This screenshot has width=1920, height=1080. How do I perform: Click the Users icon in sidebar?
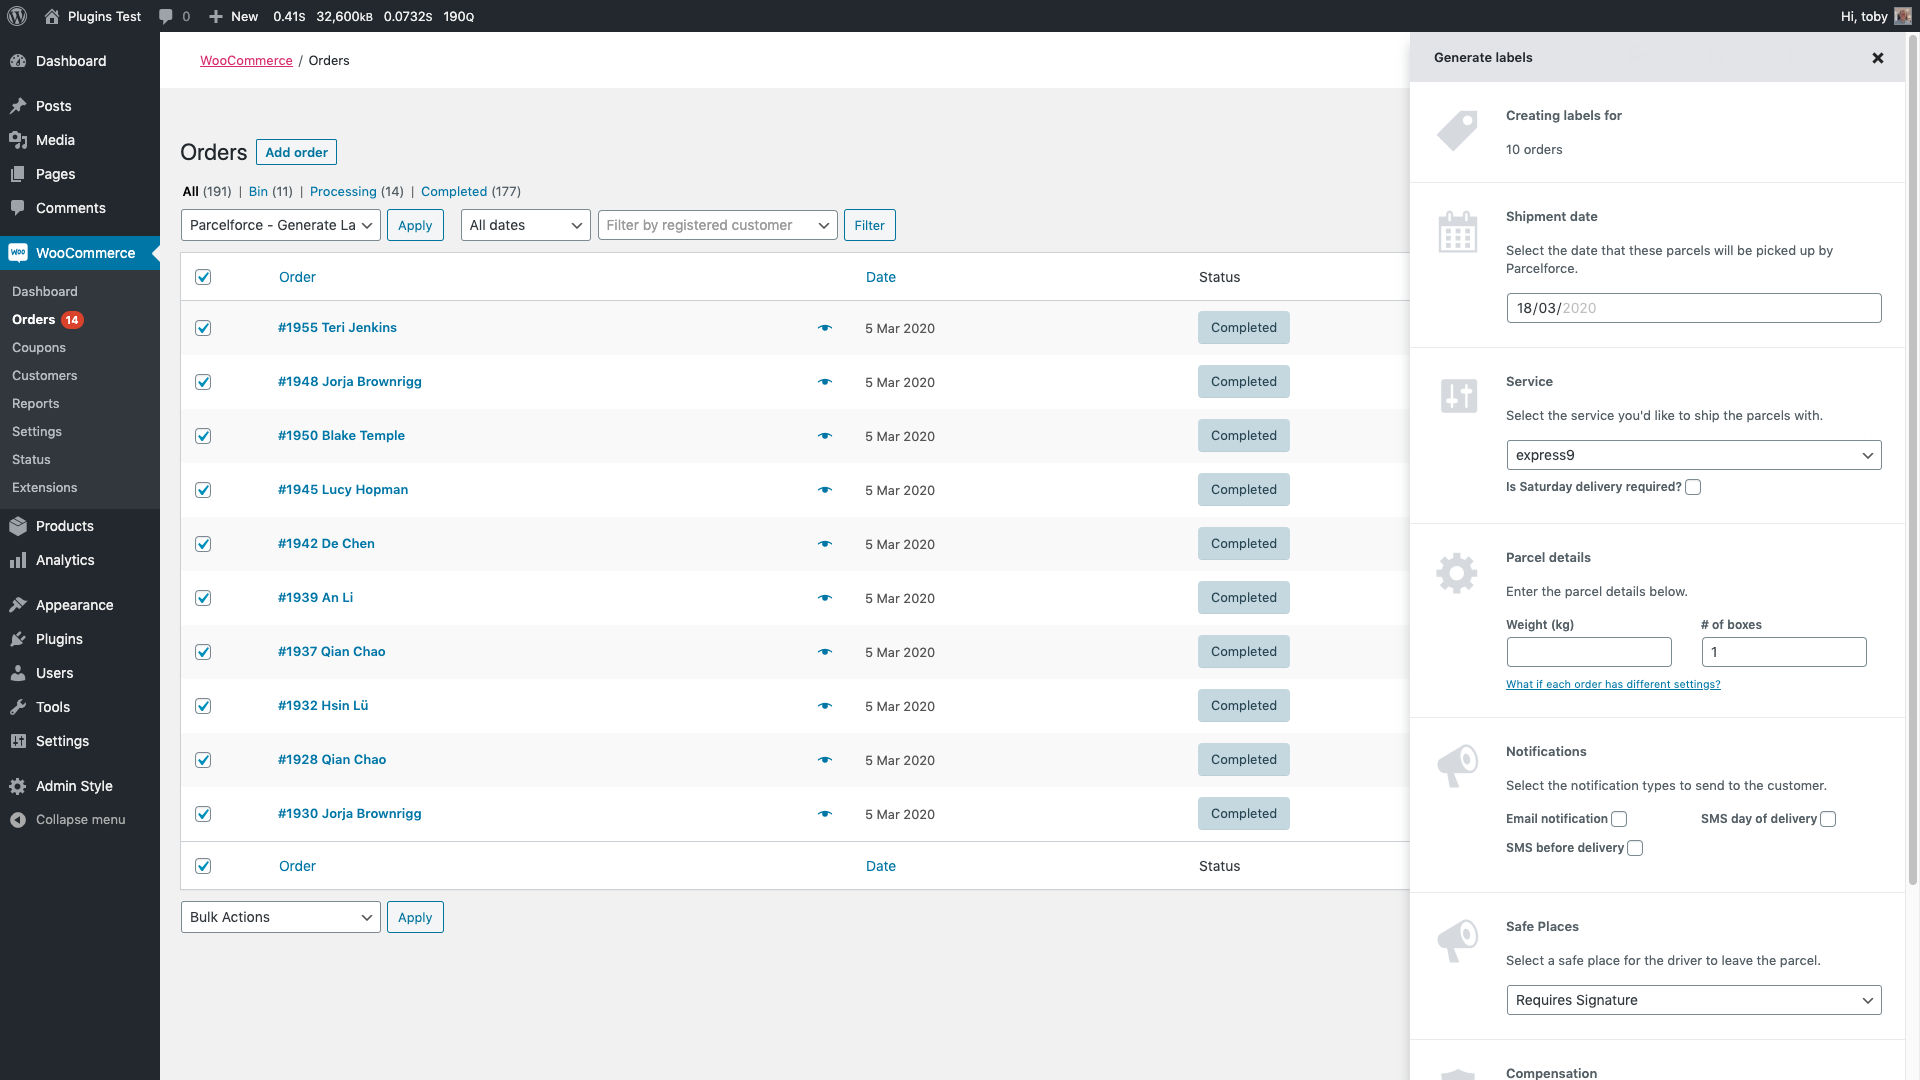point(18,673)
